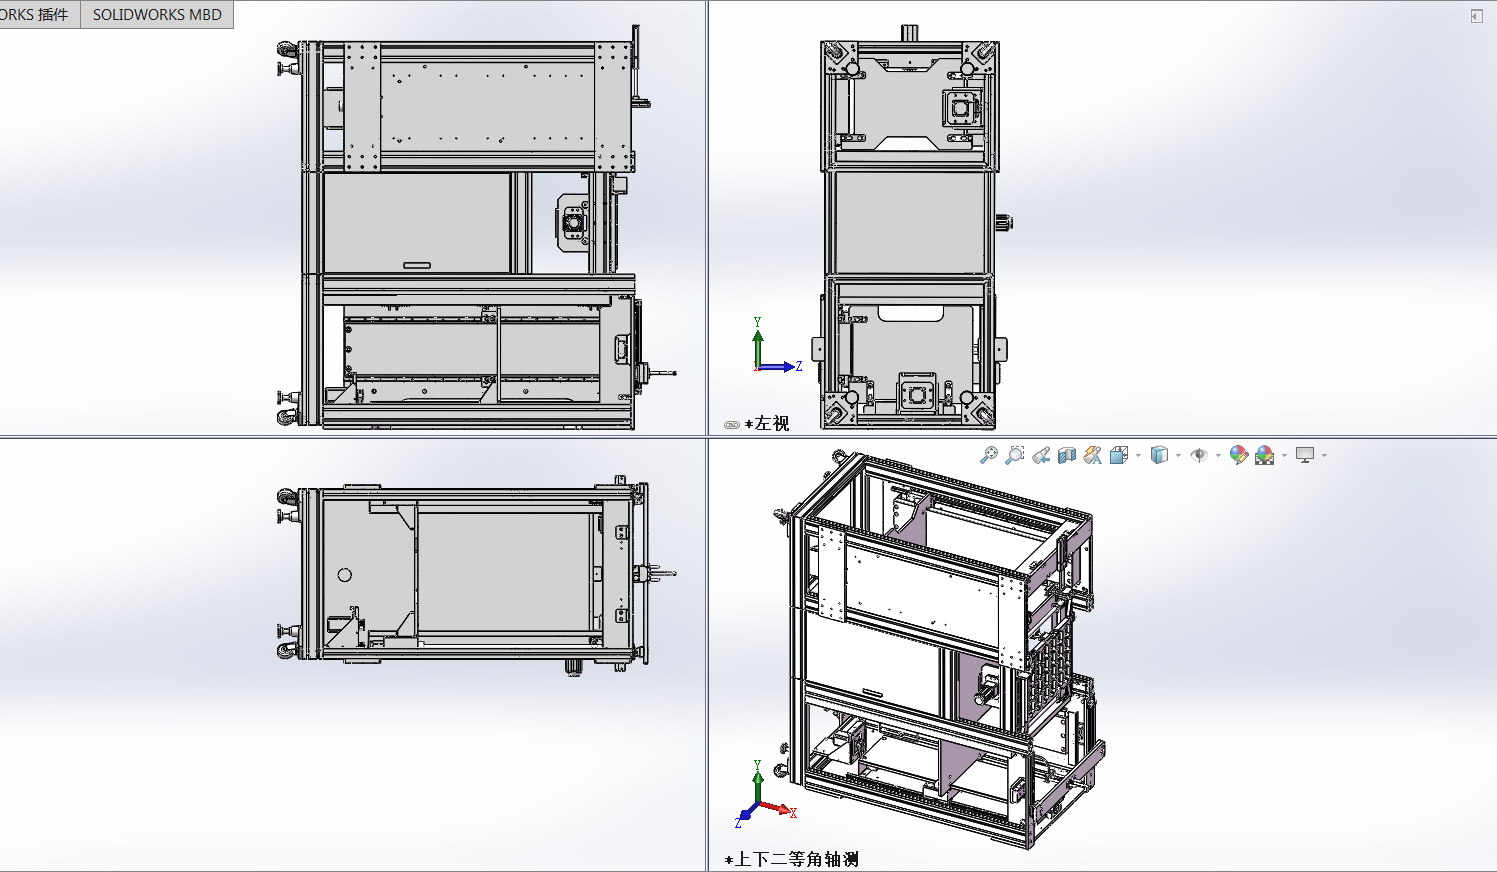Screen dimensions: 1497x872
Task: Expand the Hide/Show Items dropdown arrow
Action: pyautogui.click(x=1218, y=455)
